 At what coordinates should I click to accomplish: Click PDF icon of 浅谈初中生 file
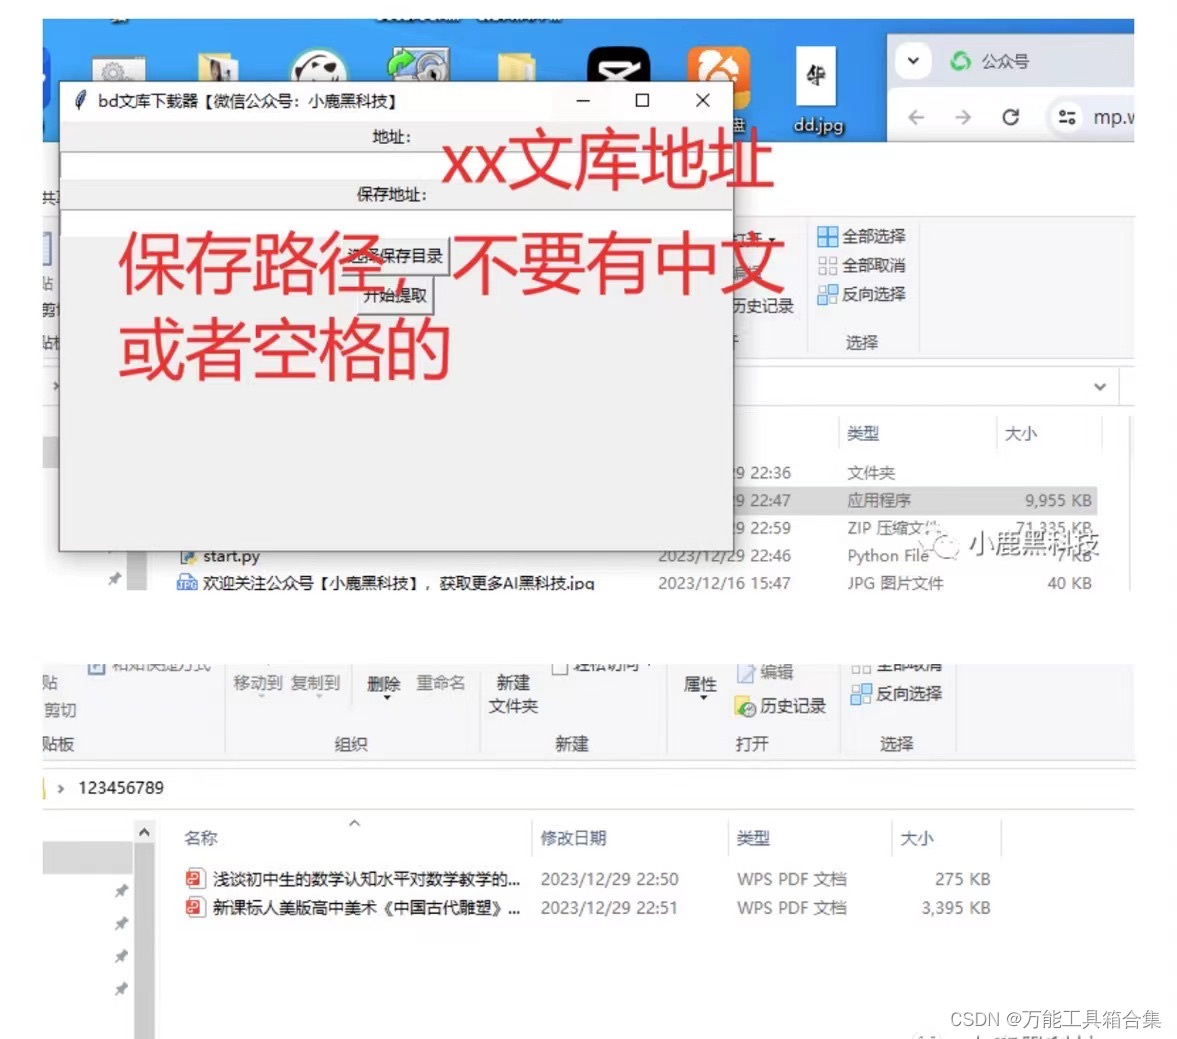coord(195,878)
